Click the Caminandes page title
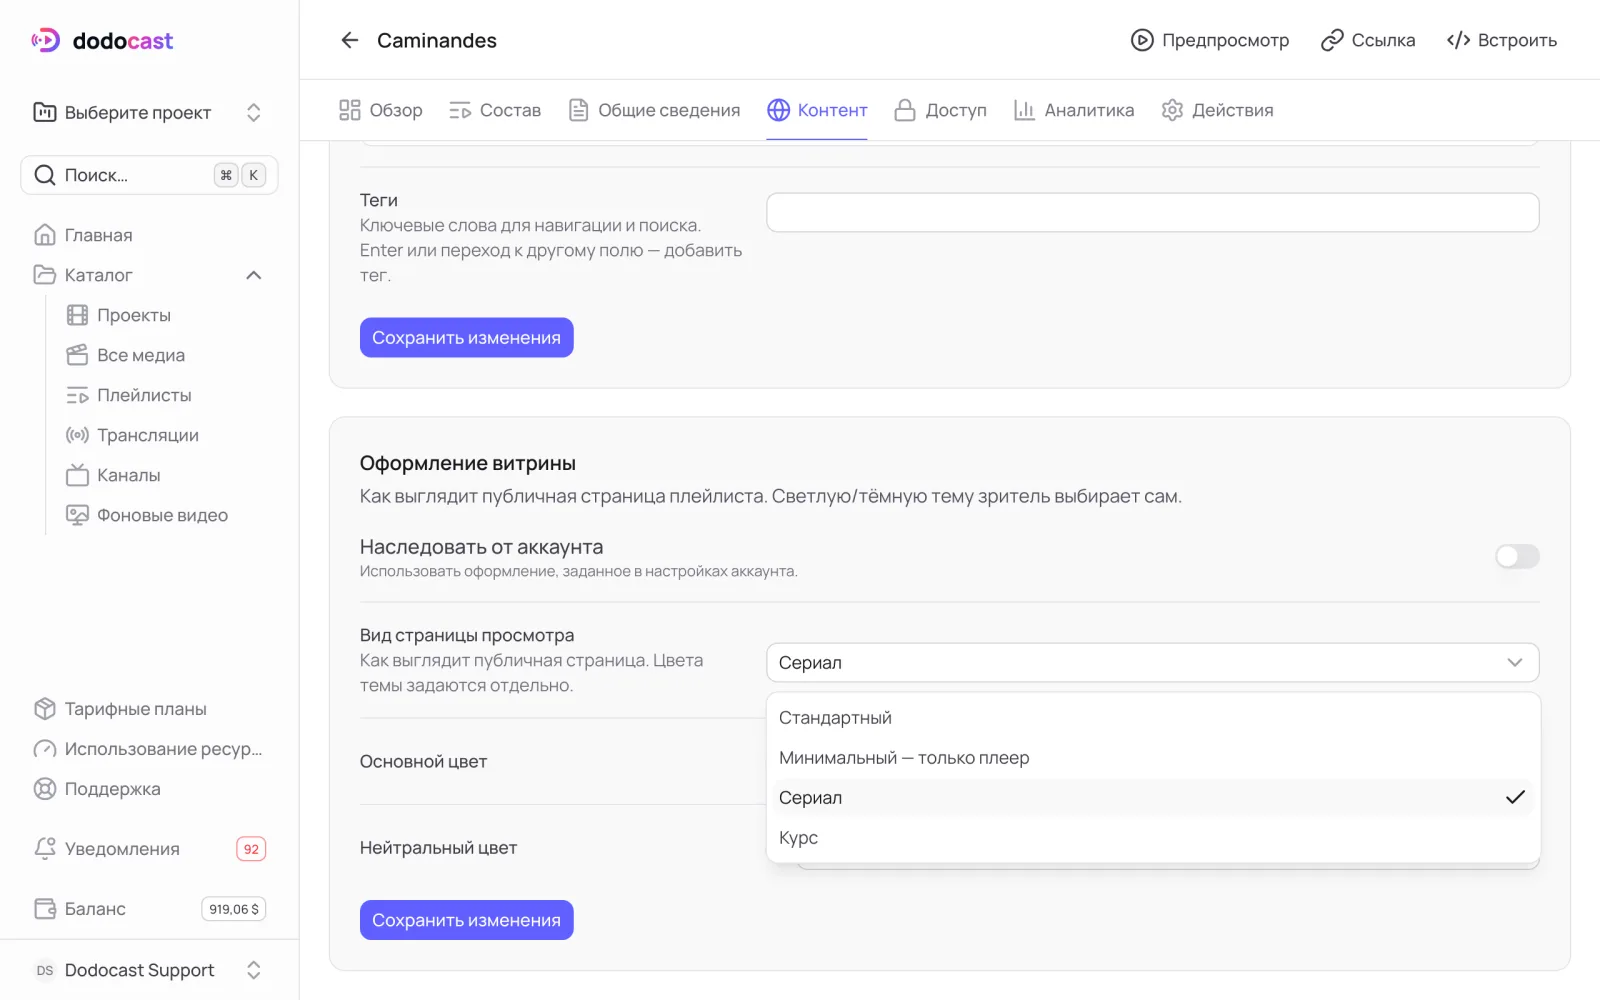Screen dimensions: 1600x1000 (x=437, y=40)
